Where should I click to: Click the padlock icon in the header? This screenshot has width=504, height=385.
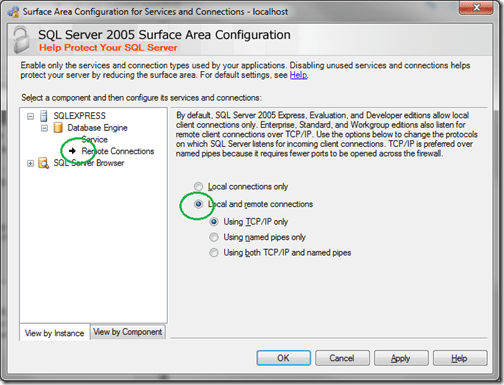coord(22,40)
